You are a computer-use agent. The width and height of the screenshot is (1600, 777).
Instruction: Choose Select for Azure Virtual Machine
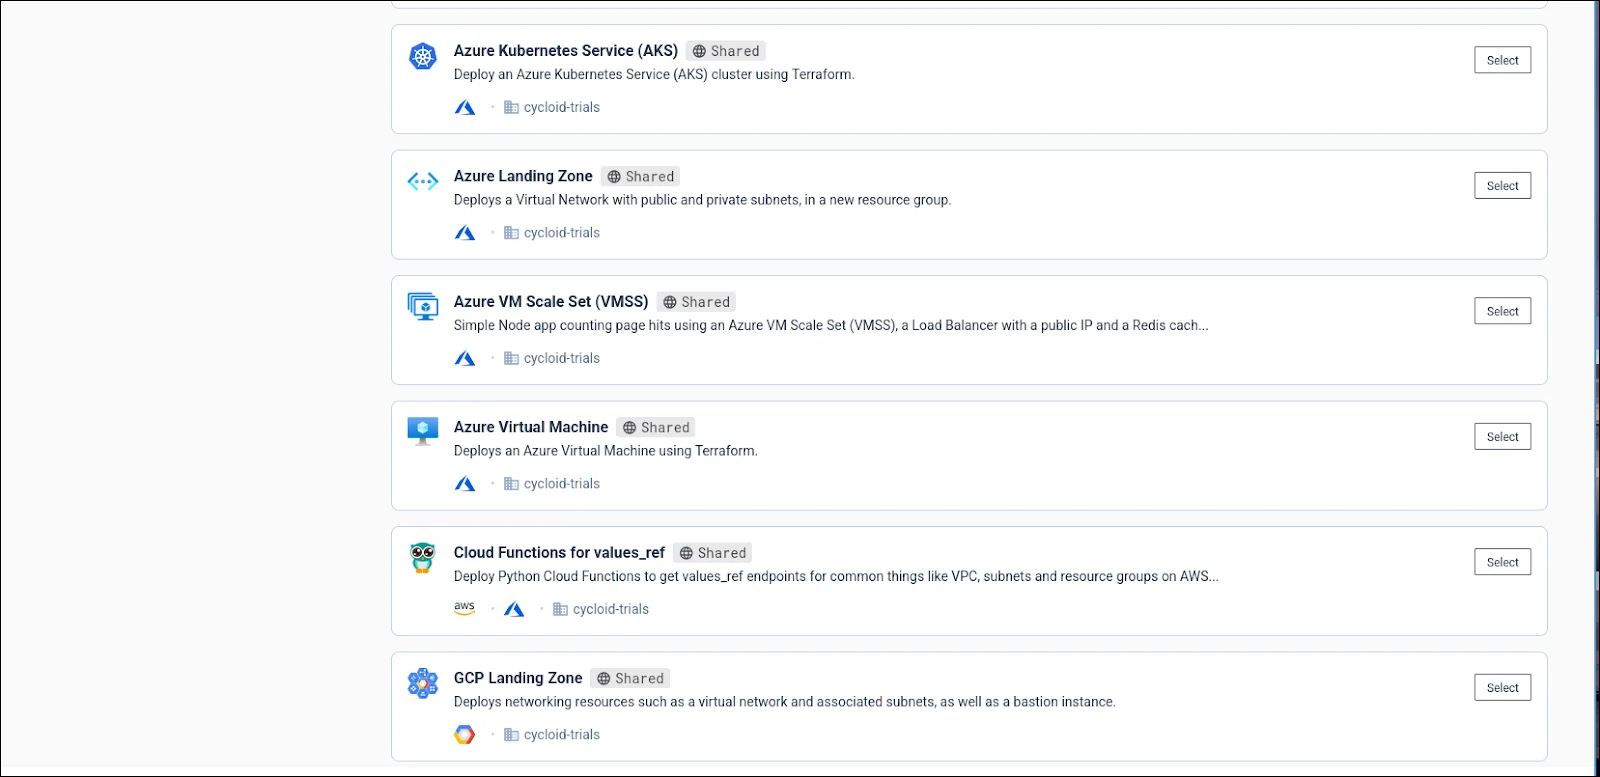pyautogui.click(x=1502, y=437)
